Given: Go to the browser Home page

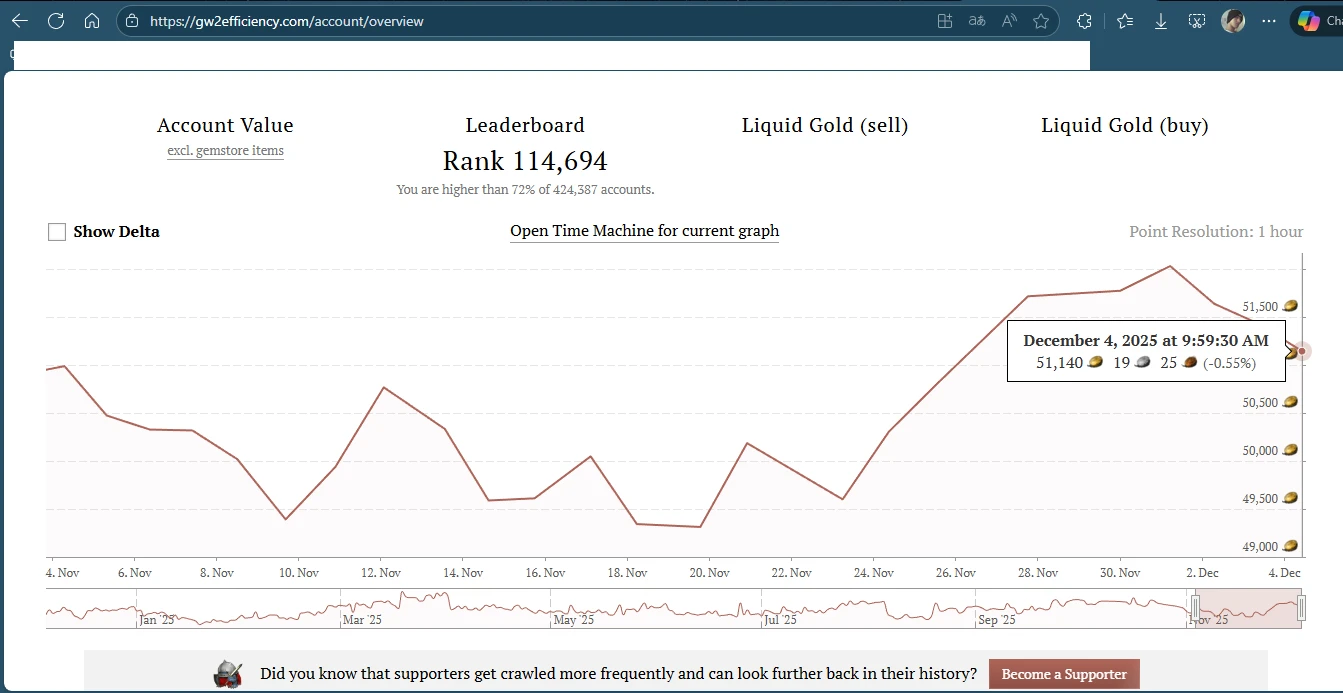Looking at the screenshot, I should (x=92, y=21).
